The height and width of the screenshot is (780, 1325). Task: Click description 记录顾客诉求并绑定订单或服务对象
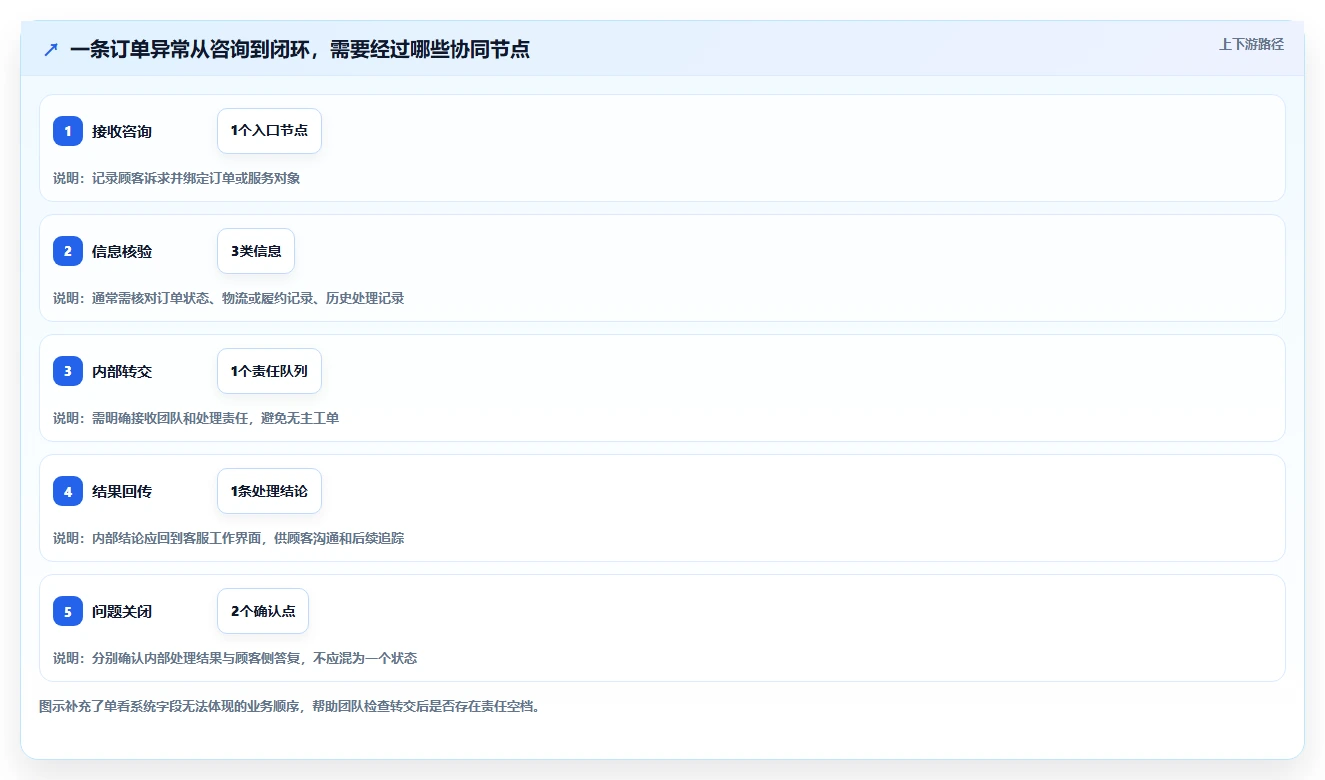click(177, 178)
